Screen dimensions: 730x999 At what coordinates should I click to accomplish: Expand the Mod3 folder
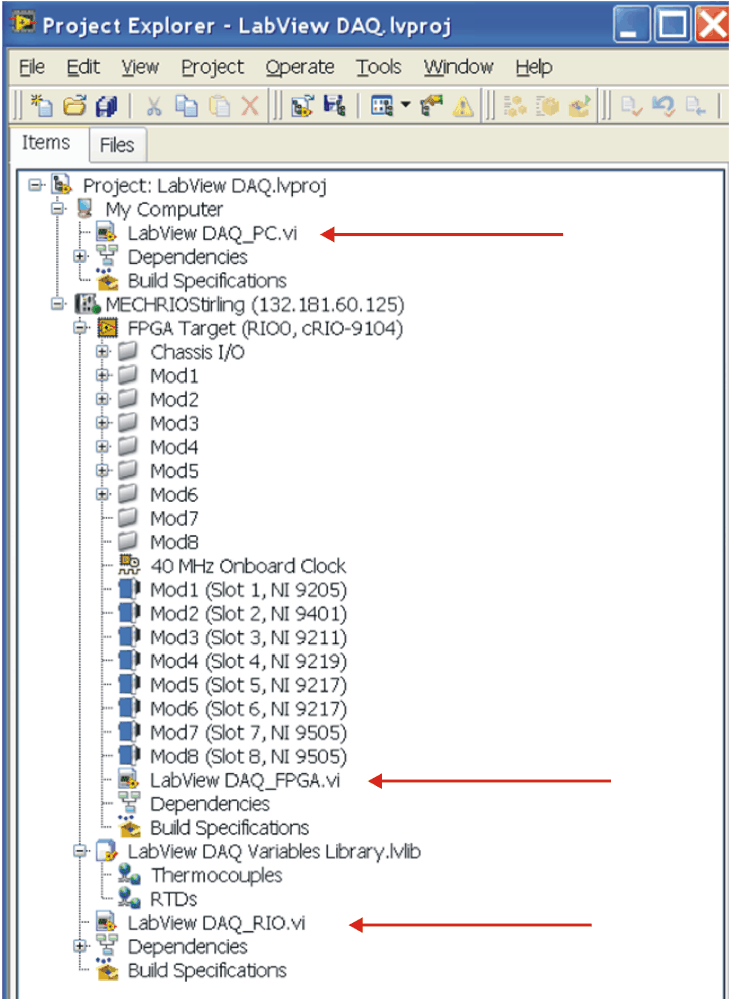[x=103, y=423]
